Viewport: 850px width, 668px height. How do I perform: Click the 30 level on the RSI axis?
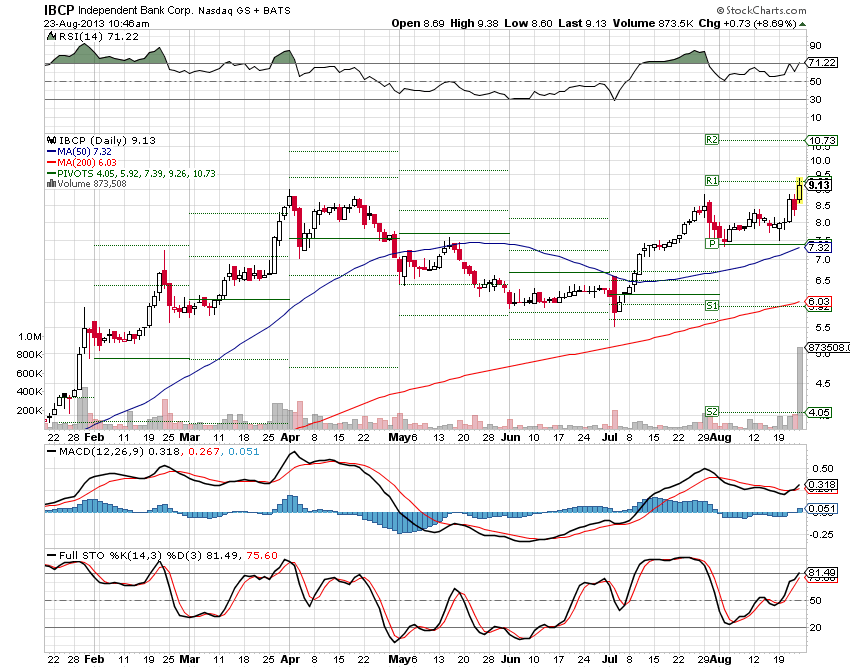815,99
